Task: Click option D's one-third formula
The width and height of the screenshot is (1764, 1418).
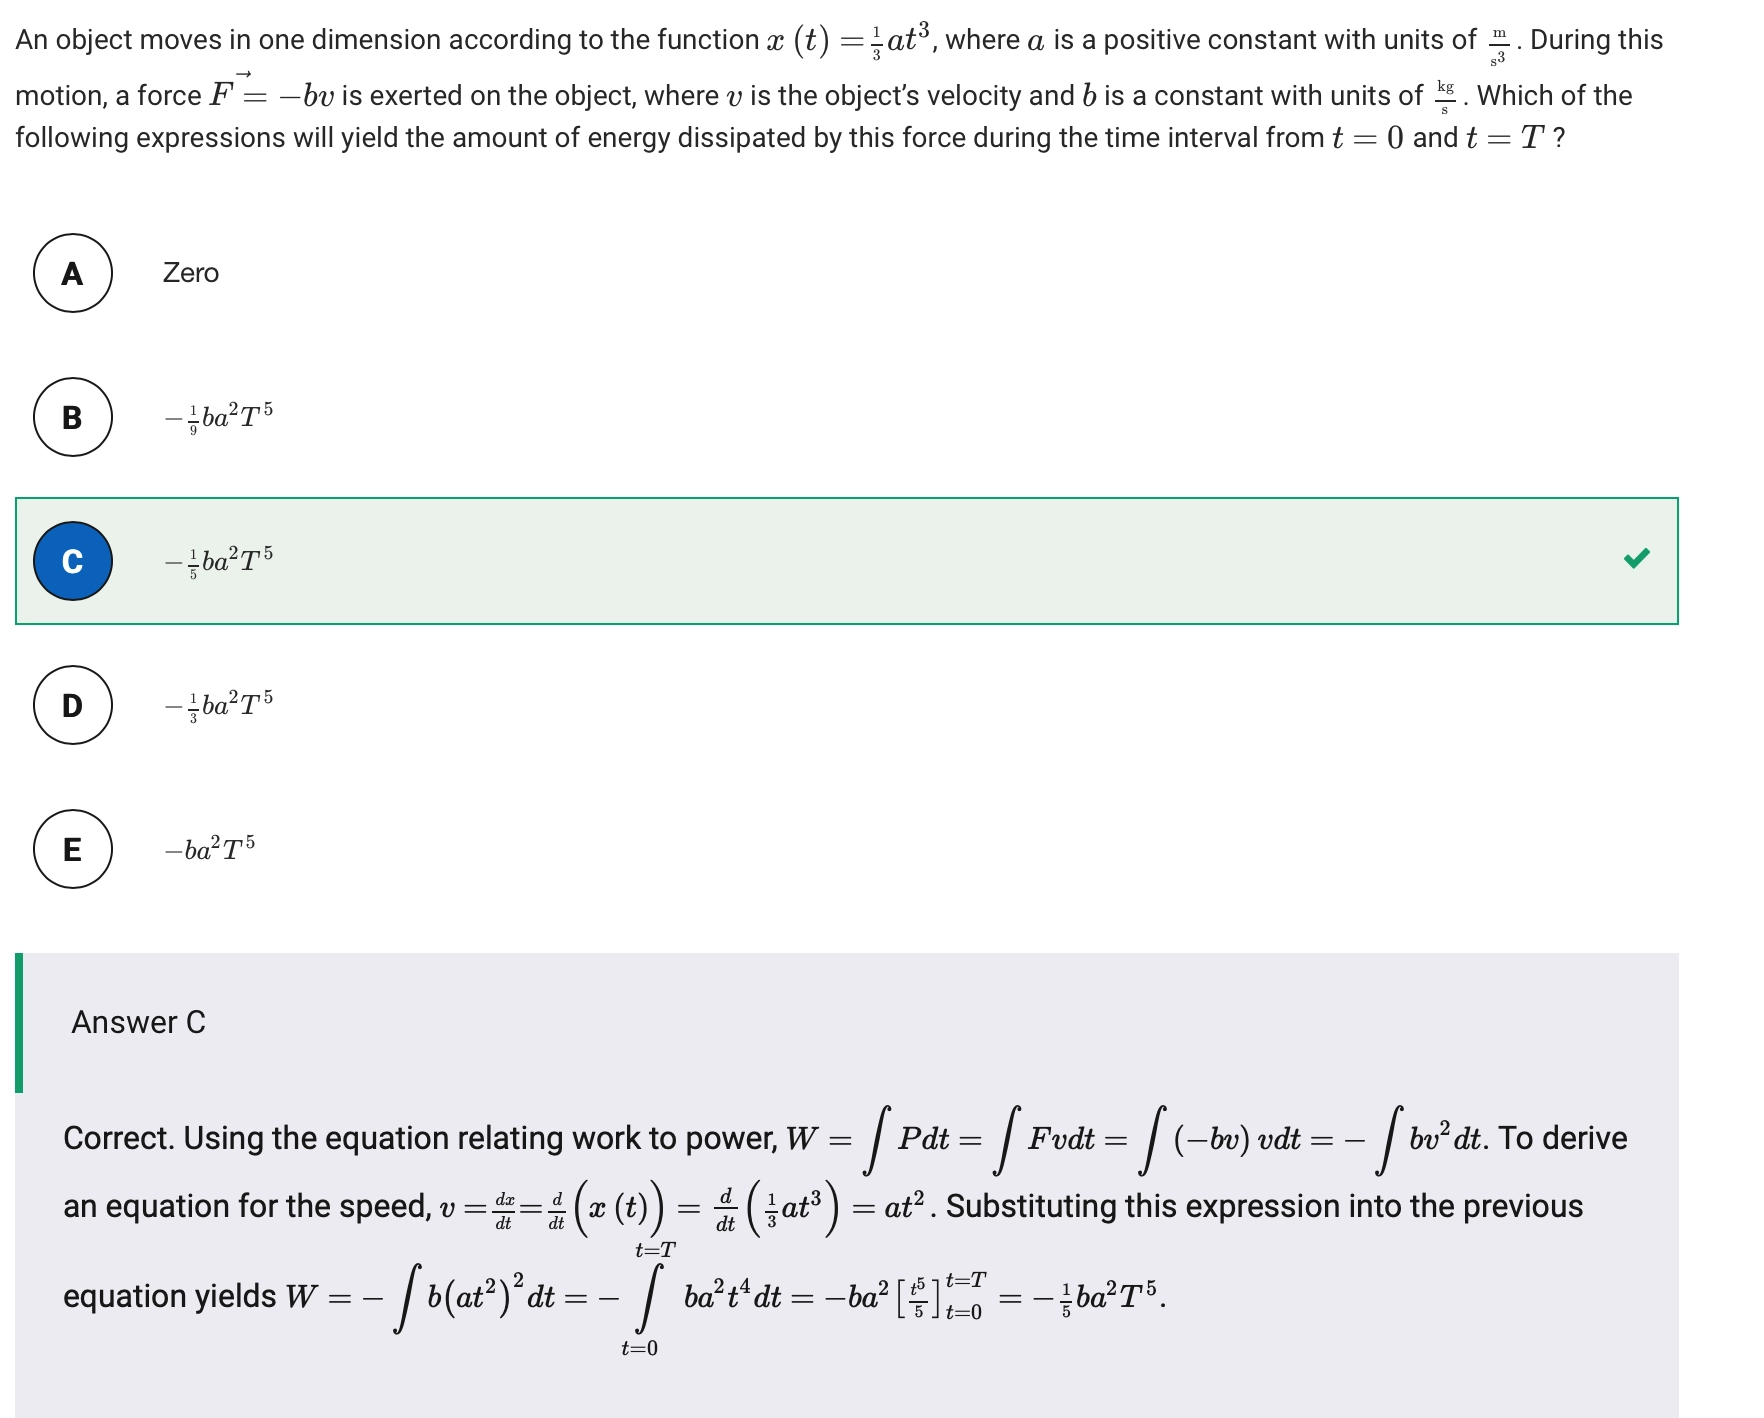Action: (219, 705)
